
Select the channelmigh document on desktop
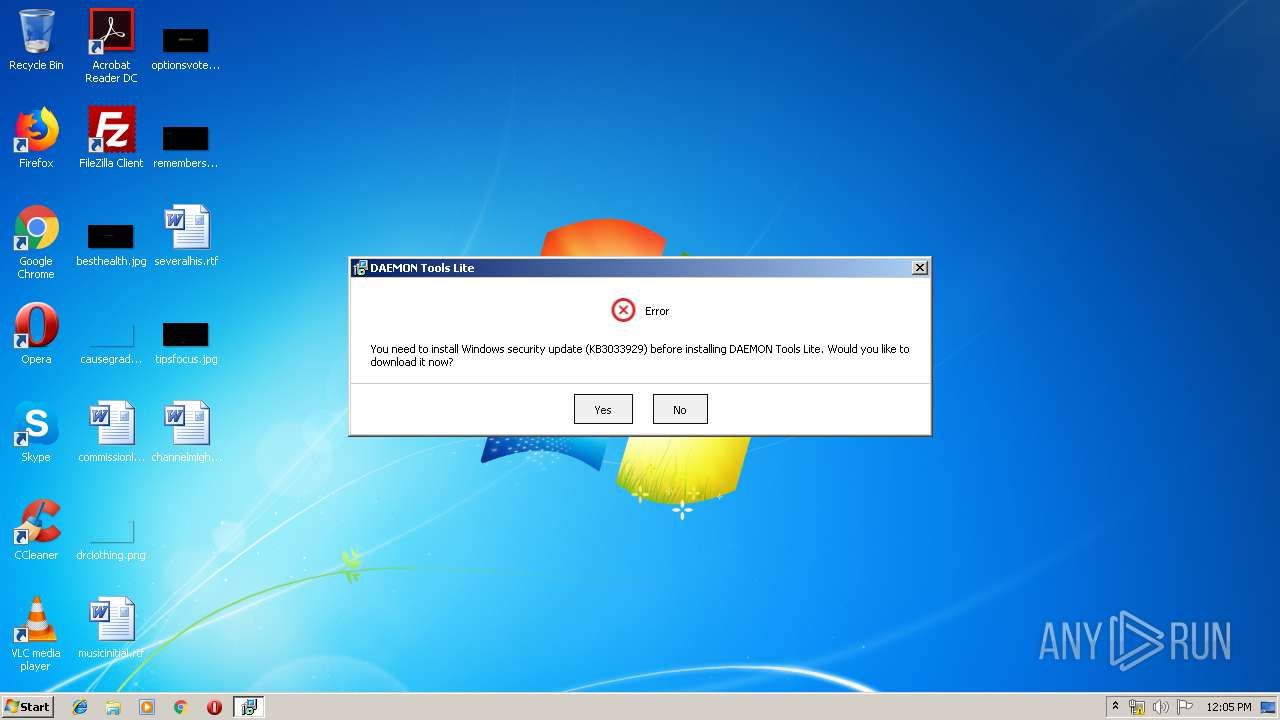point(186,432)
